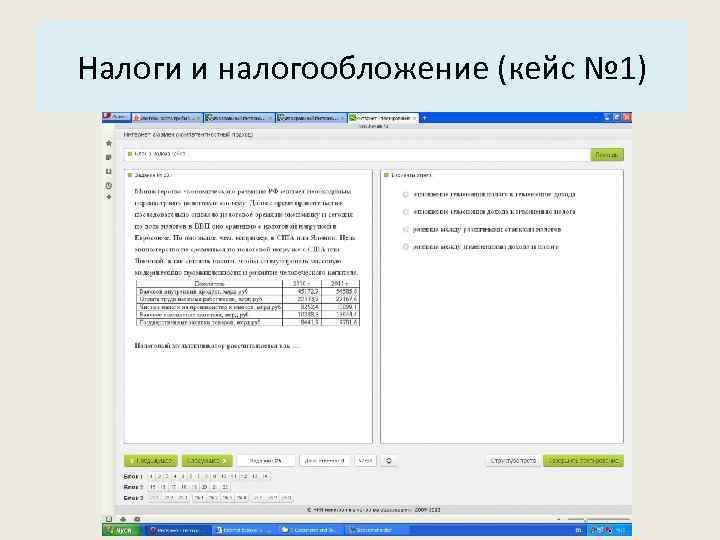Open the notes panel sidebar icon

pyautogui.click(x=109, y=158)
